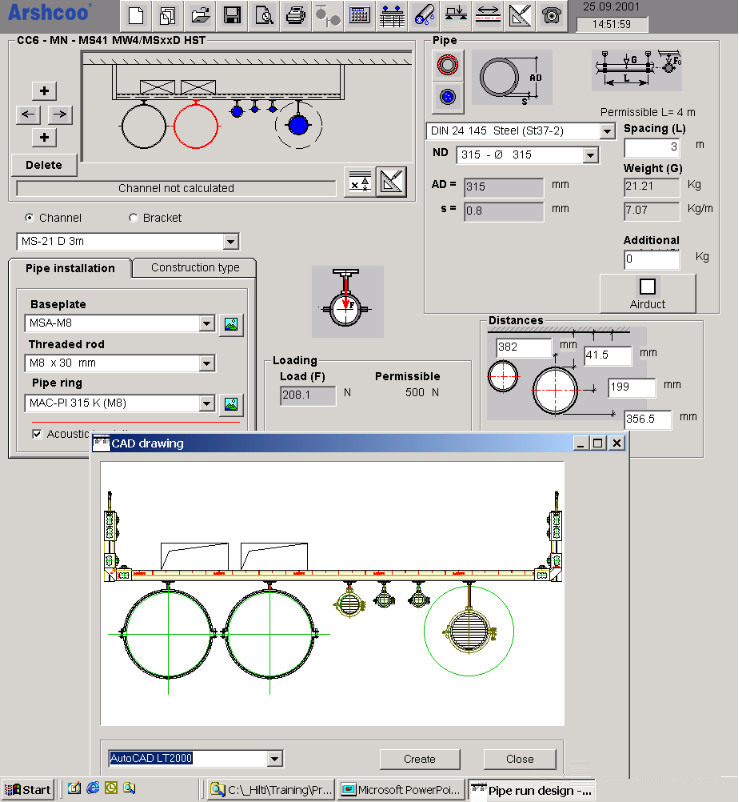
Task: Click the table with blue pipes icon
Action: click(x=392, y=14)
